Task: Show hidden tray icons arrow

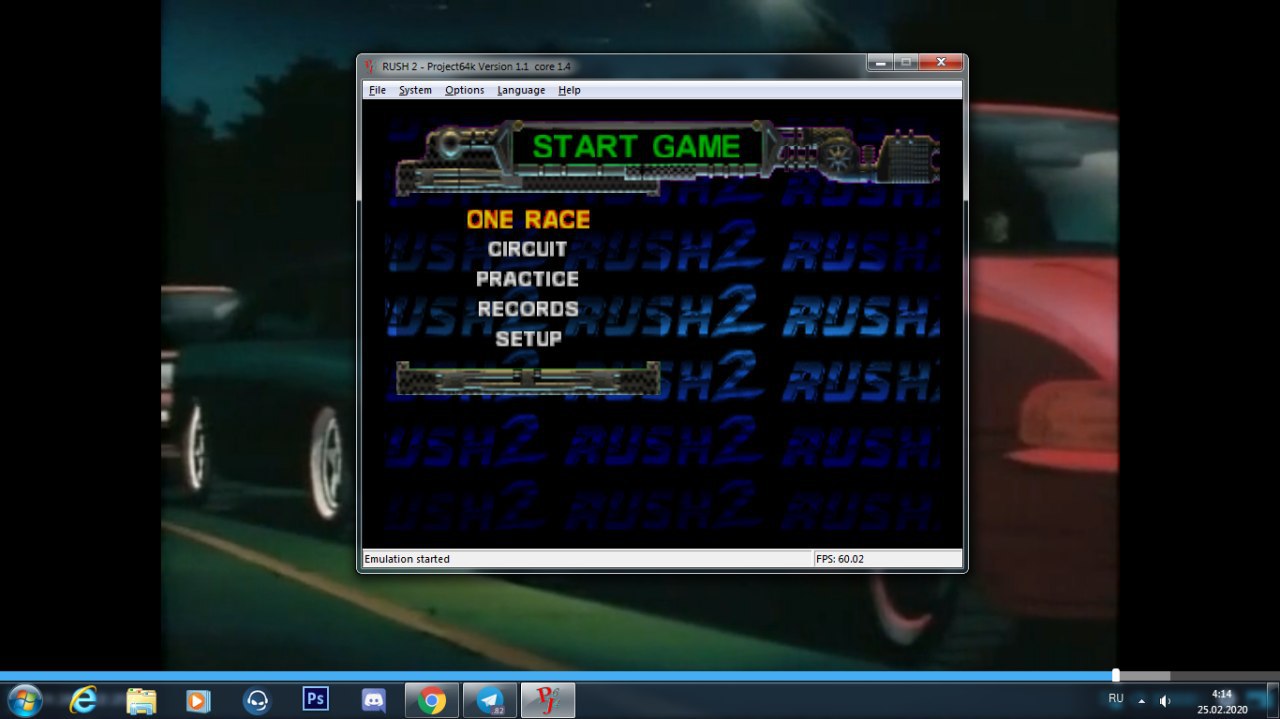Action: click(1141, 701)
